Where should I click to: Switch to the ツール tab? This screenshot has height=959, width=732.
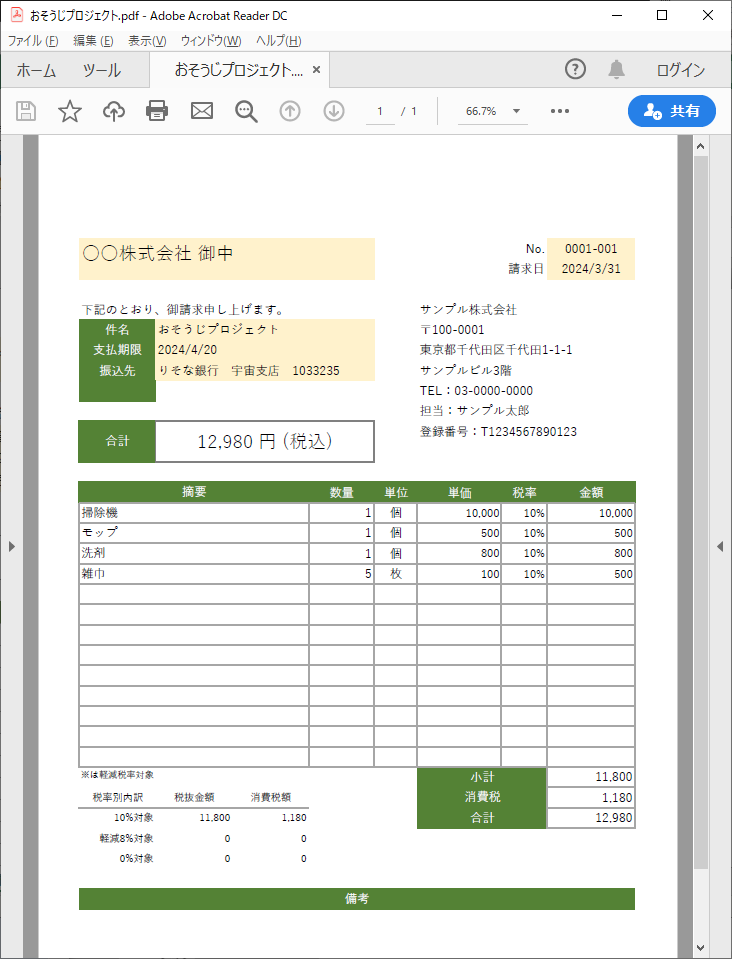coord(102,70)
